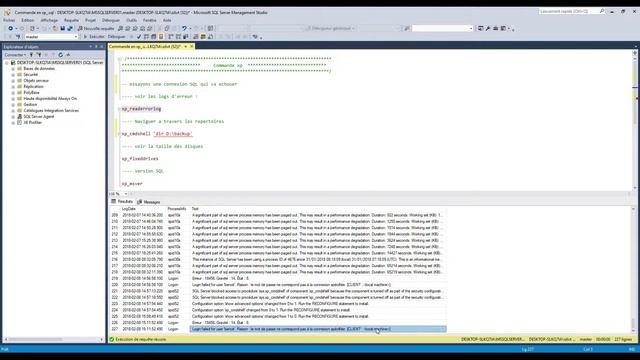Click the Quick Launch search magnifier icon
The width and height of the screenshot is (640, 360).
click(602, 11)
